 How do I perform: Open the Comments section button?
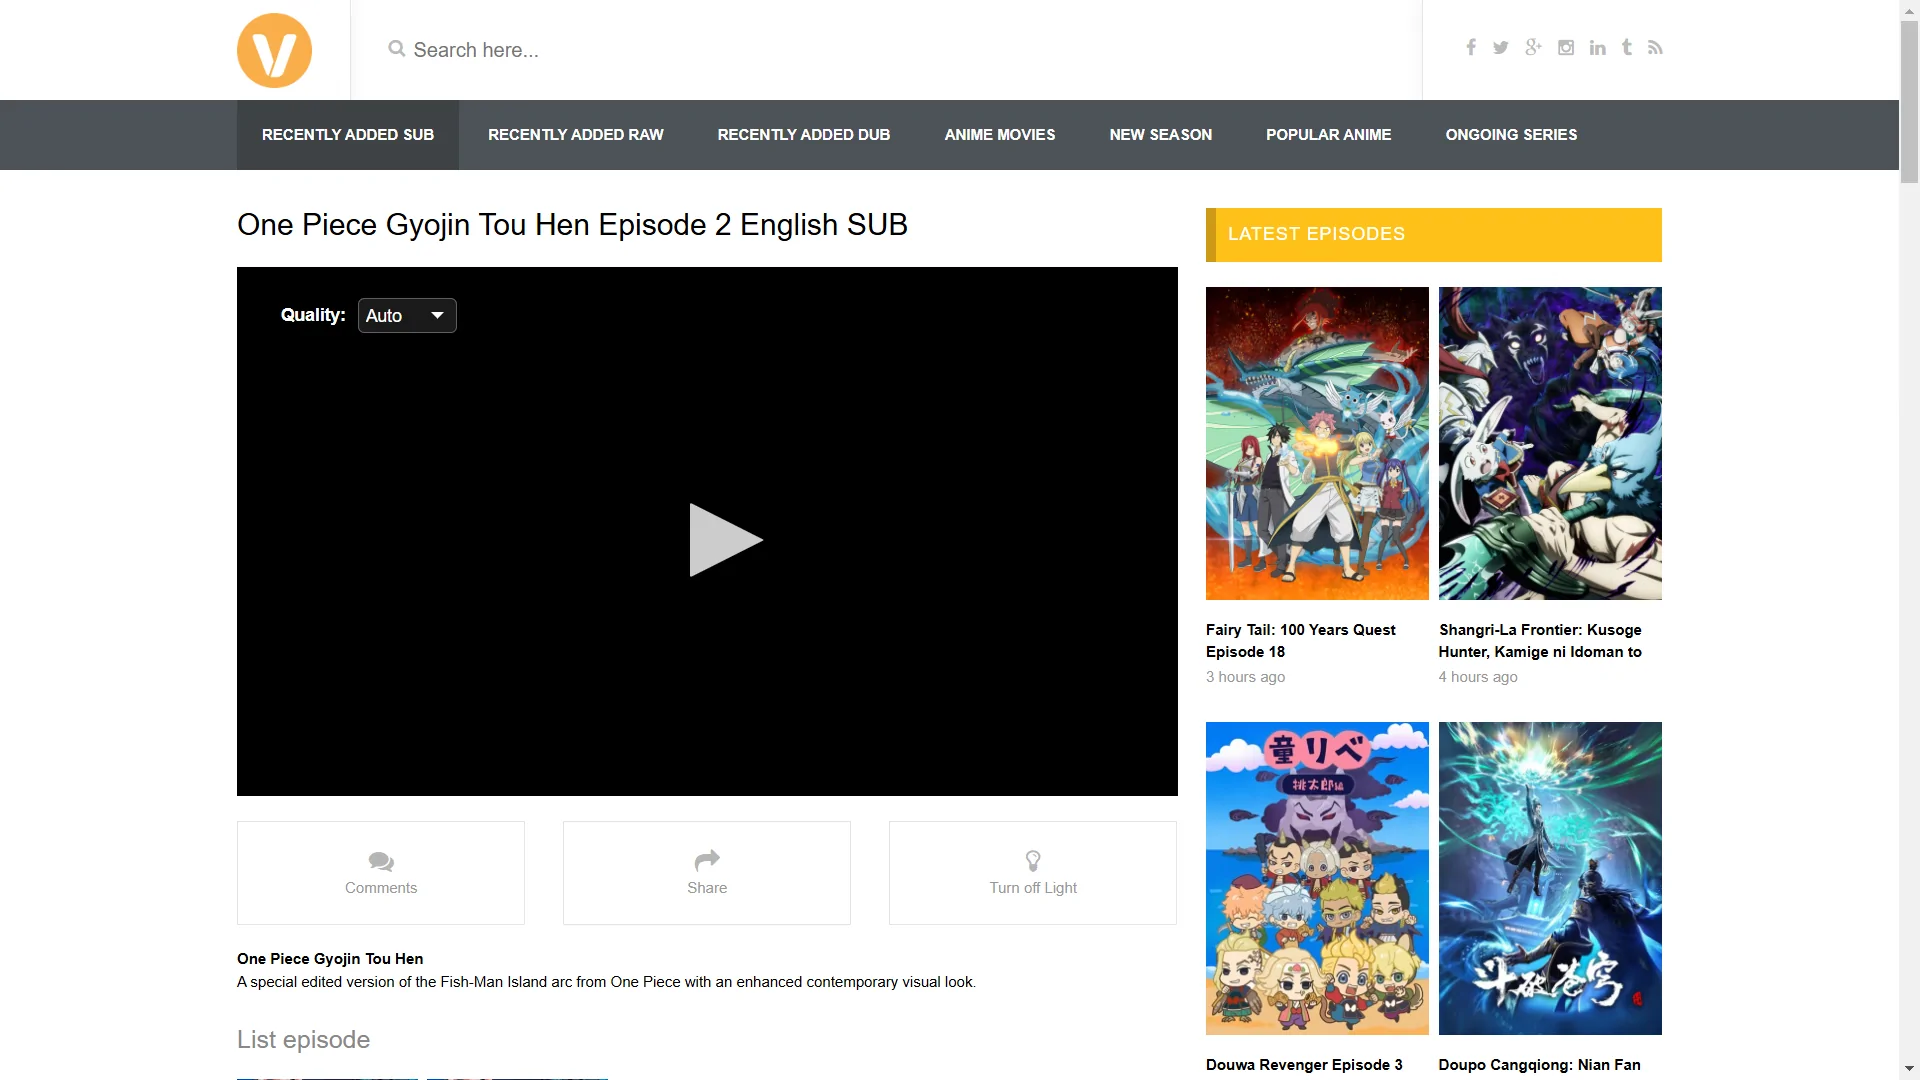pyautogui.click(x=380, y=873)
